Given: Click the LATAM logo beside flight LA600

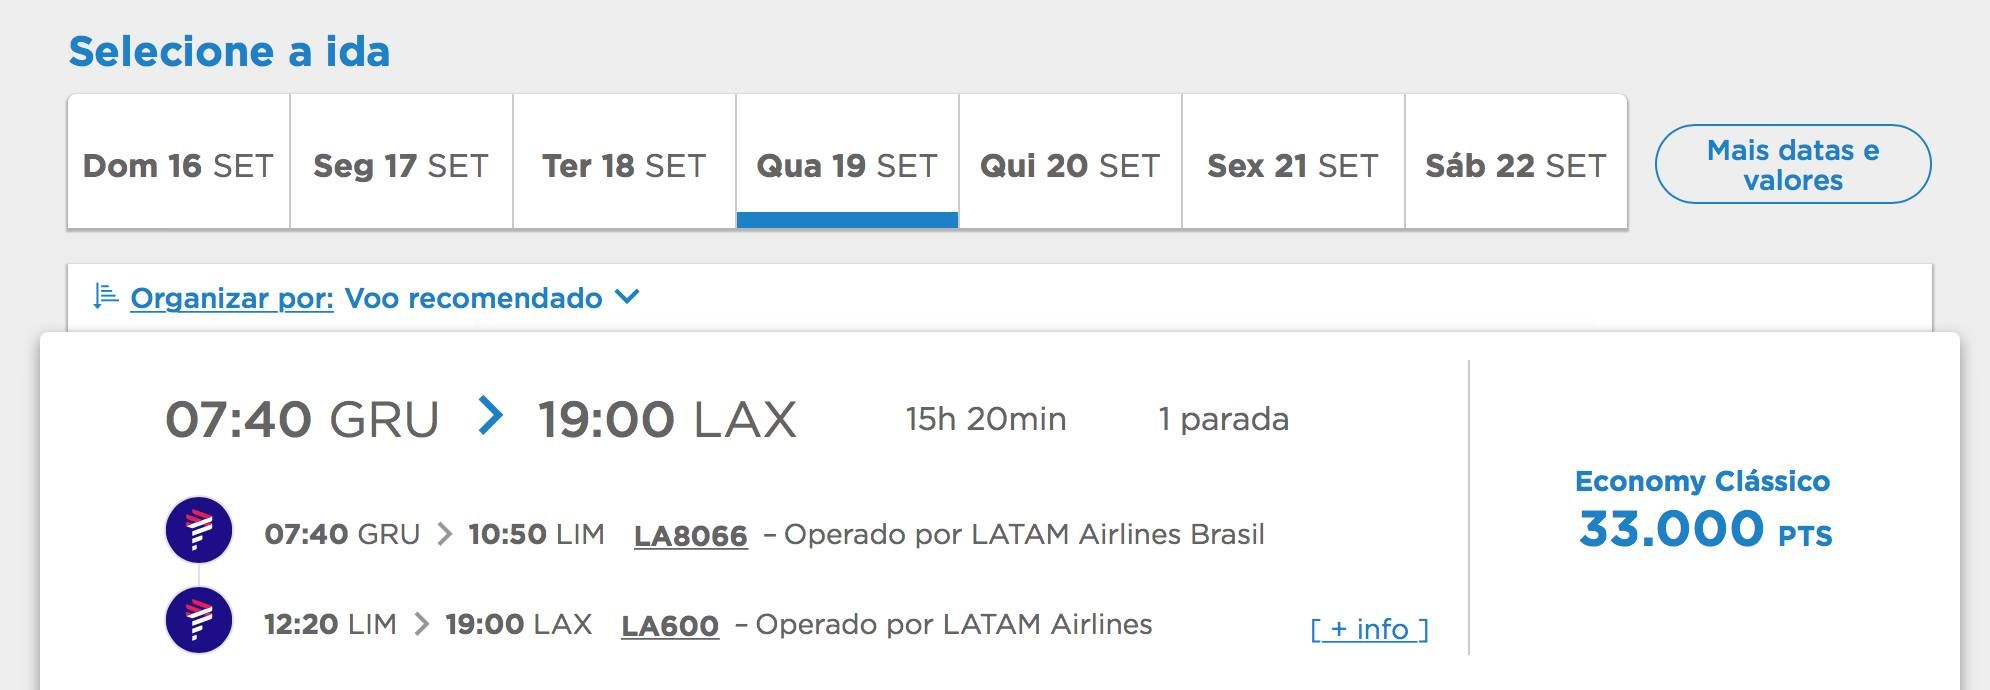Looking at the screenshot, I should (199, 621).
